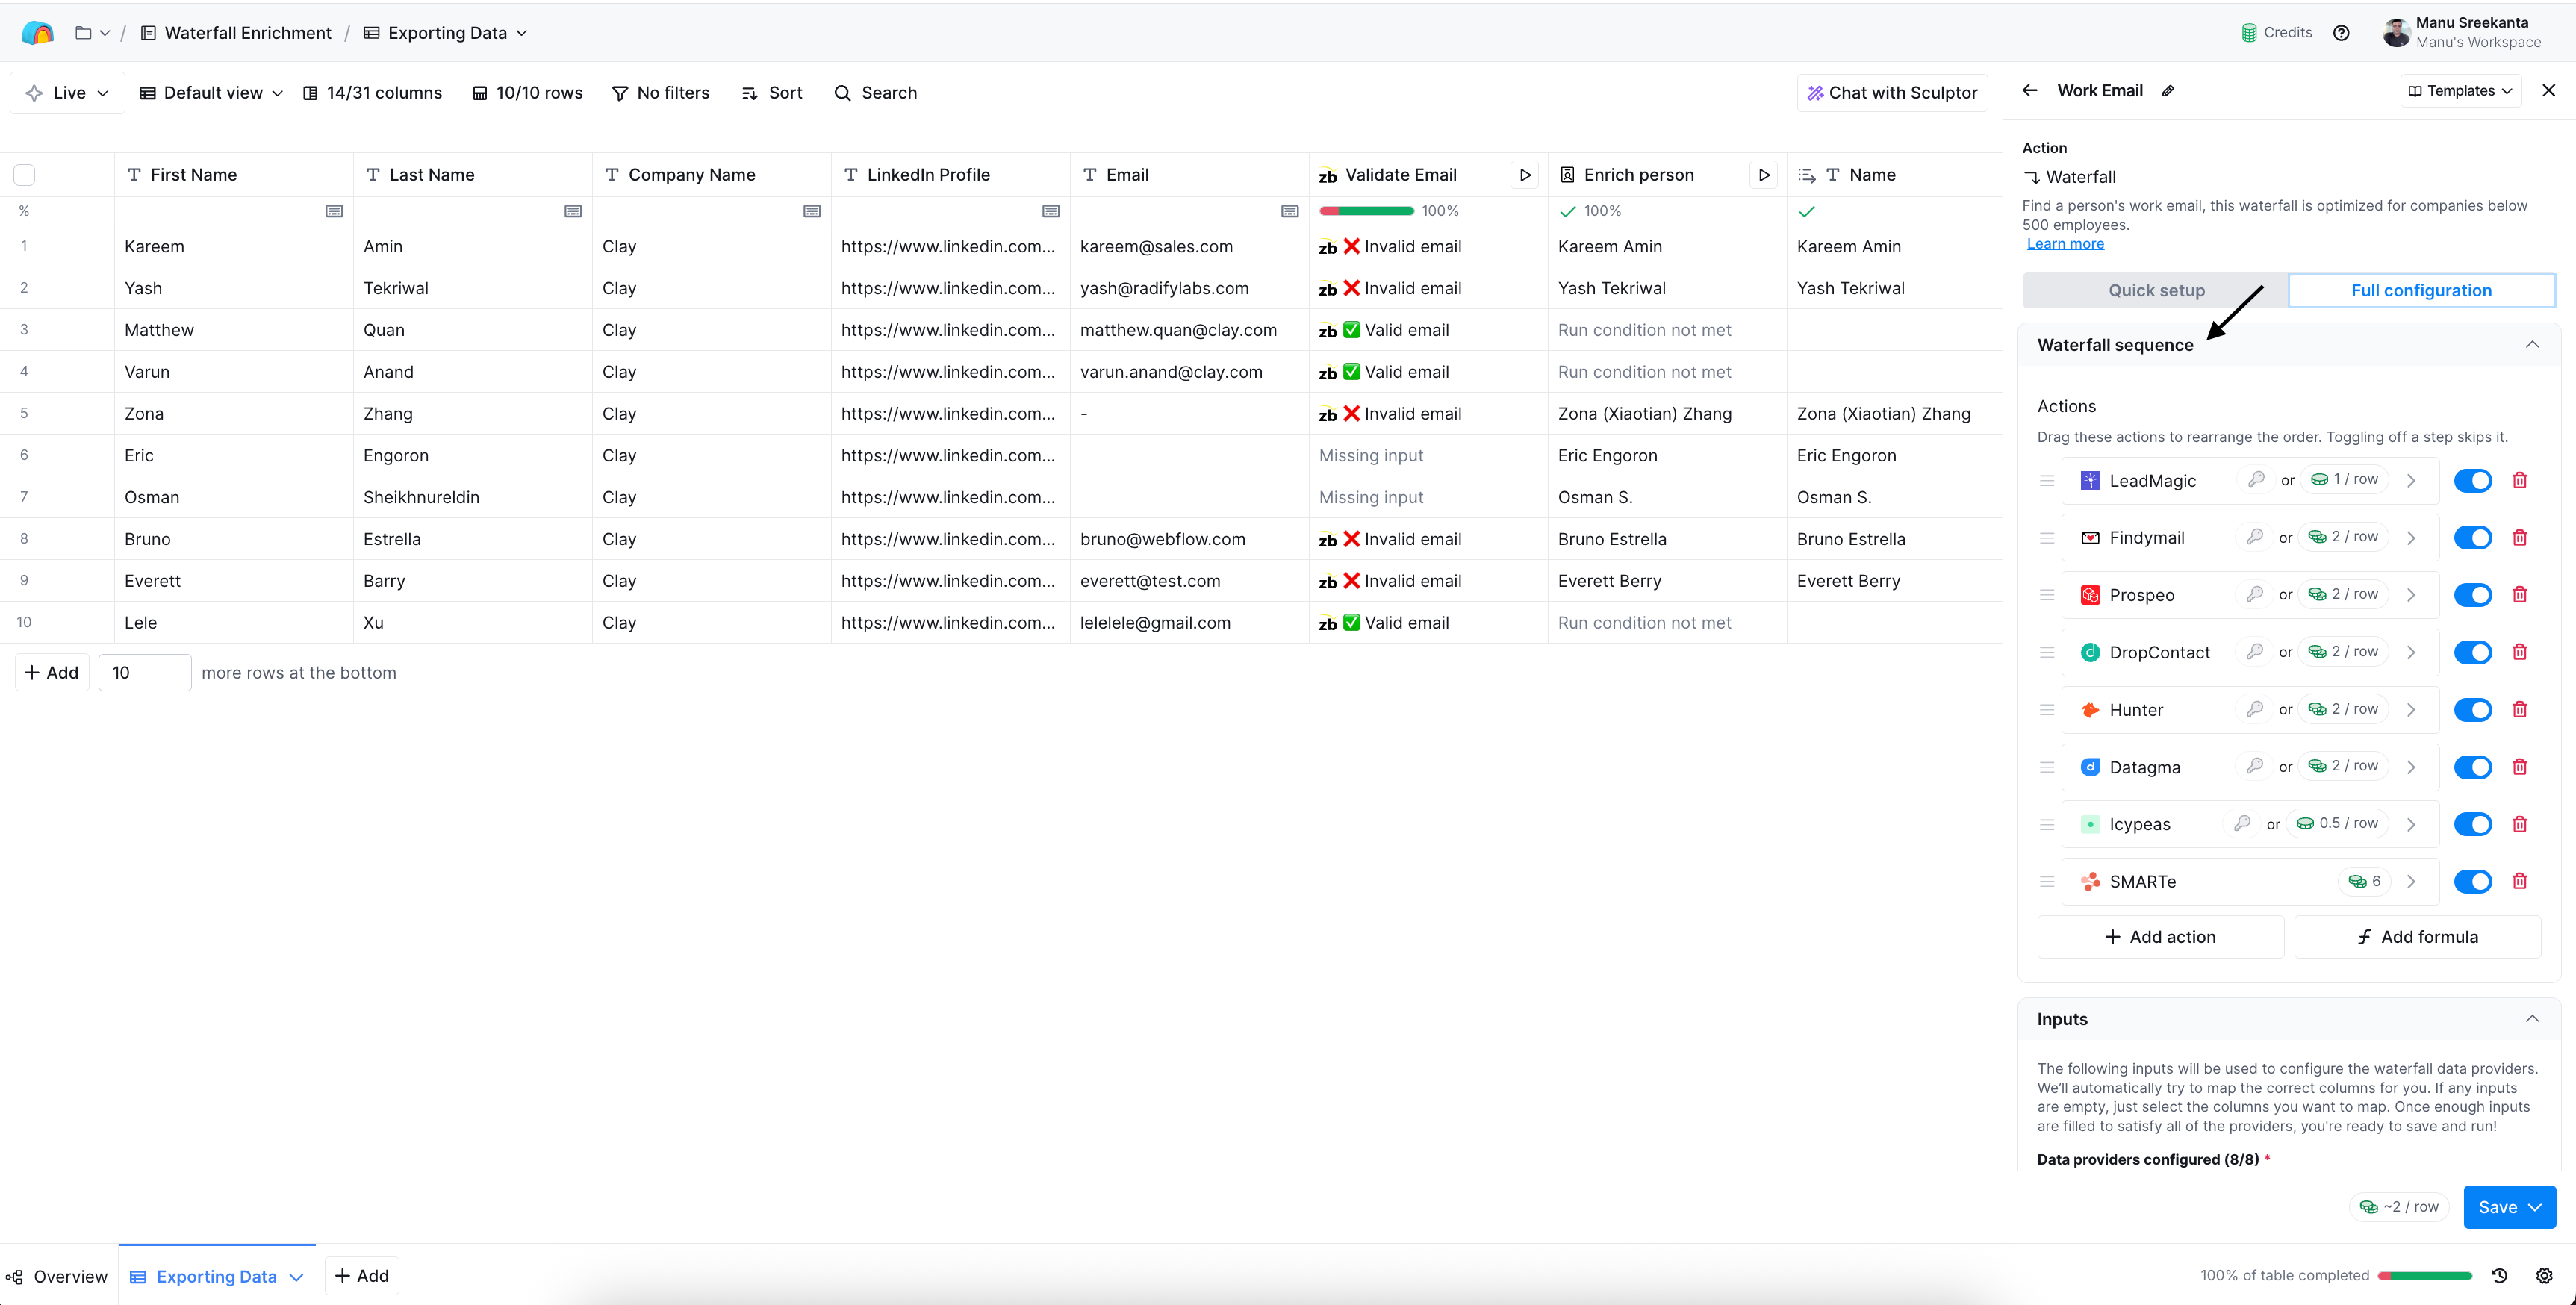Click the Findymail API key icon

click(2254, 537)
